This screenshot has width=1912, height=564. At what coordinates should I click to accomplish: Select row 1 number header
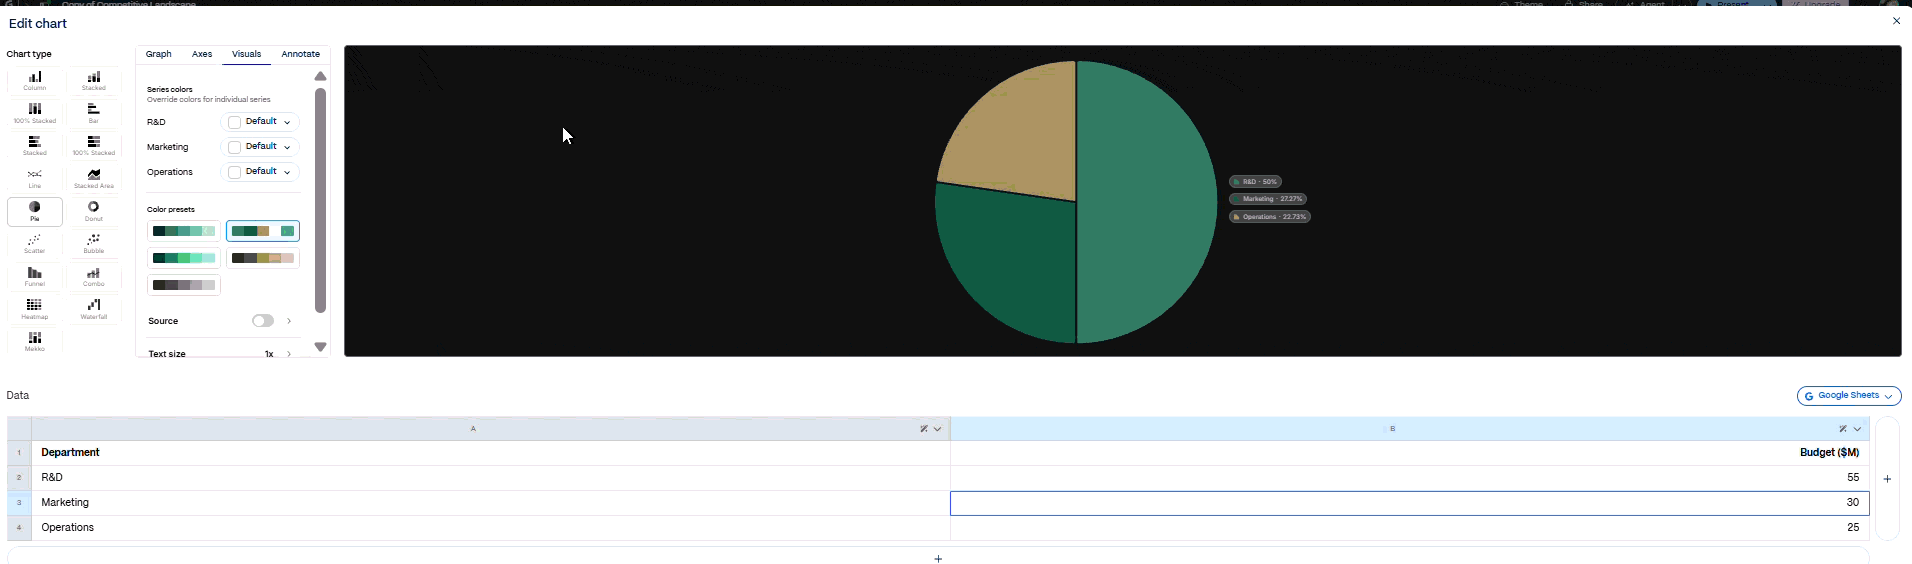coord(19,453)
